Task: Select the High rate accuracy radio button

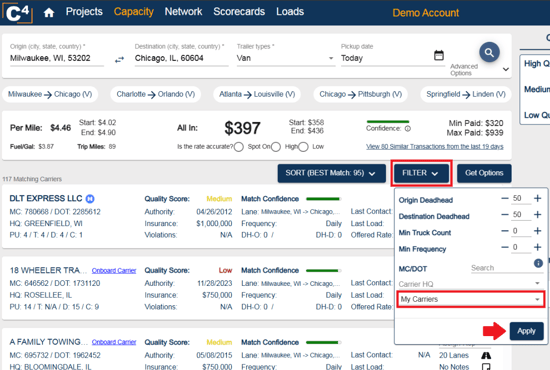Action: [276, 147]
